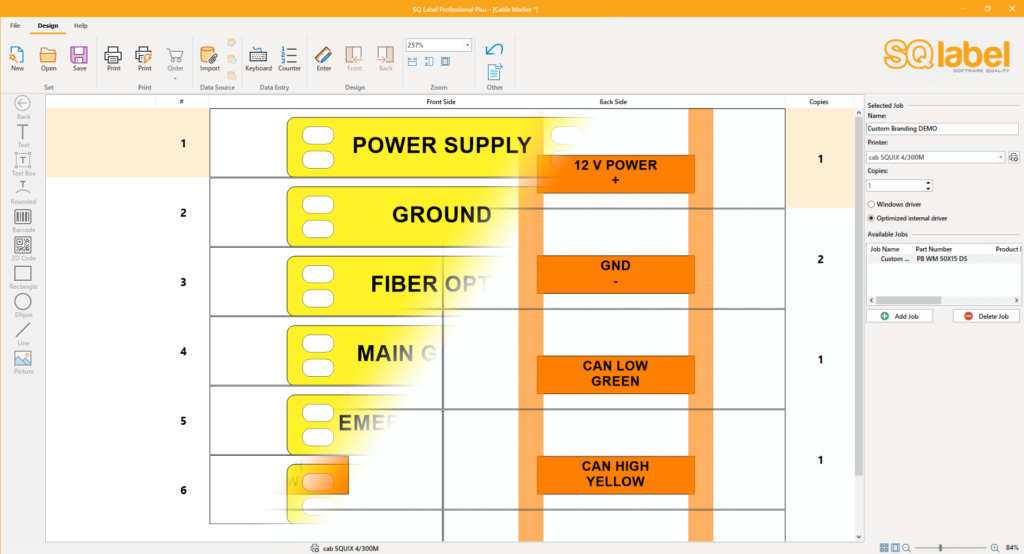This screenshot has height=554, width=1024.
Task: Open the Import data source tool
Action: click(x=209, y=58)
